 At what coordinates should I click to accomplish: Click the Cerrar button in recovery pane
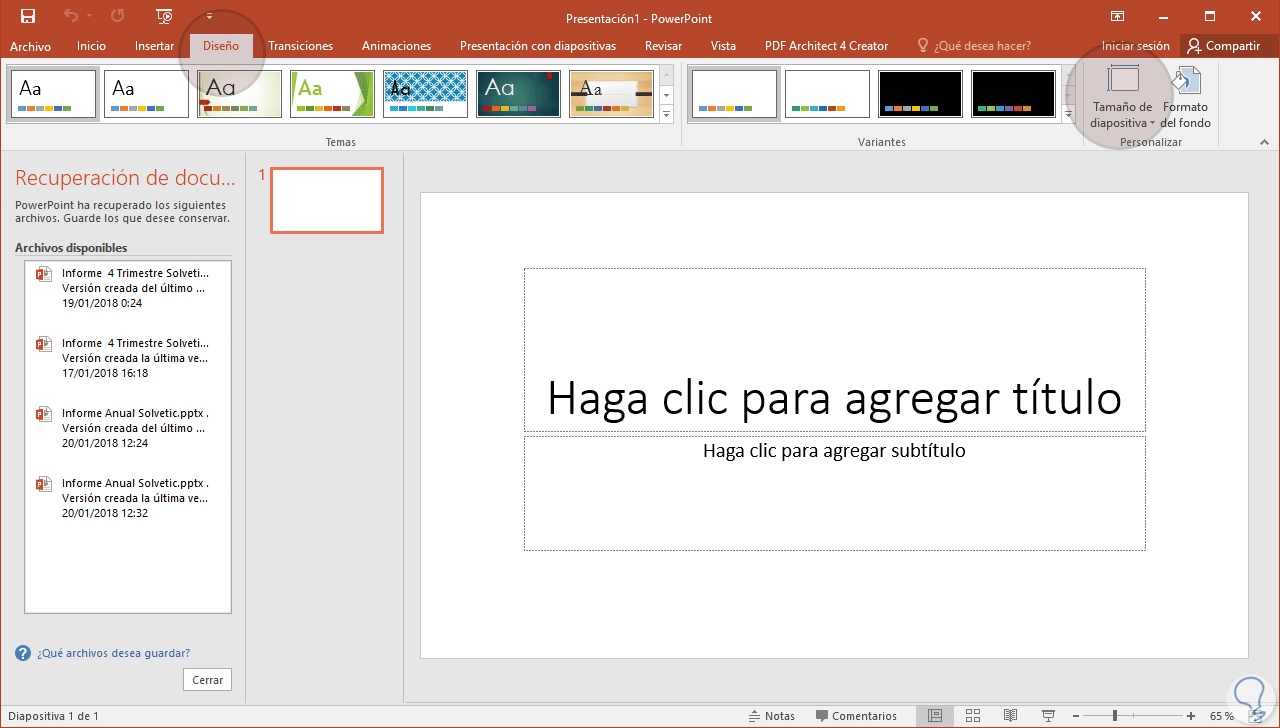tap(208, 680)
